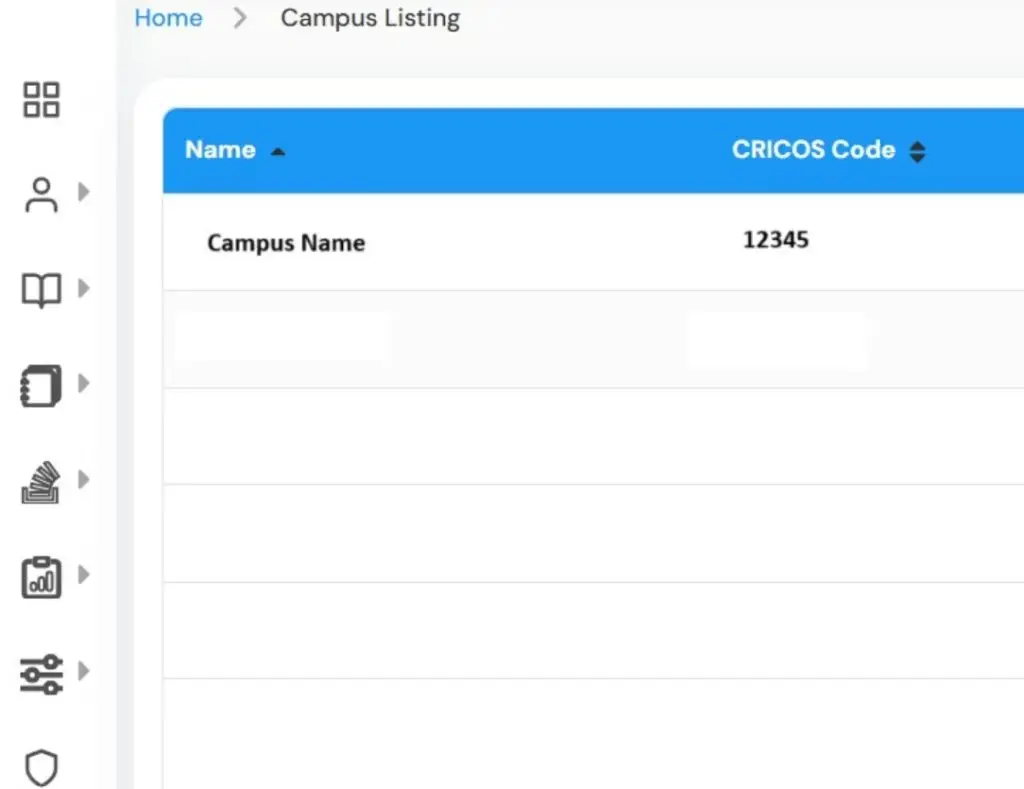
Task: Expand the arrow beside the stacked books icon
Action: 84,479
